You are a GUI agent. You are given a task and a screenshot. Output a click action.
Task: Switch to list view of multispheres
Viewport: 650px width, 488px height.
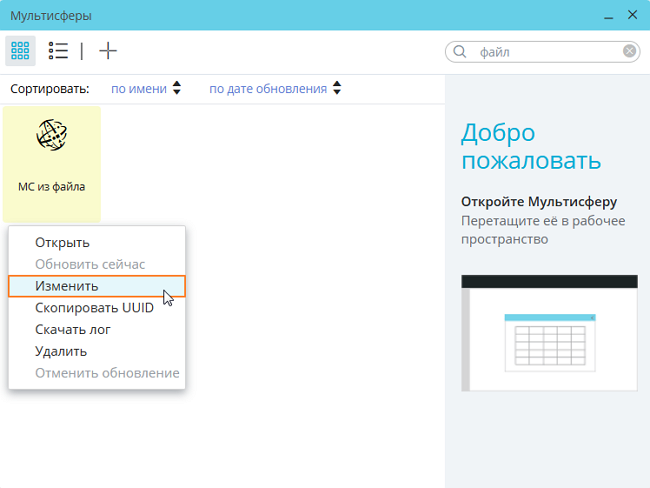pyautogui.click(x=58, y=51)
